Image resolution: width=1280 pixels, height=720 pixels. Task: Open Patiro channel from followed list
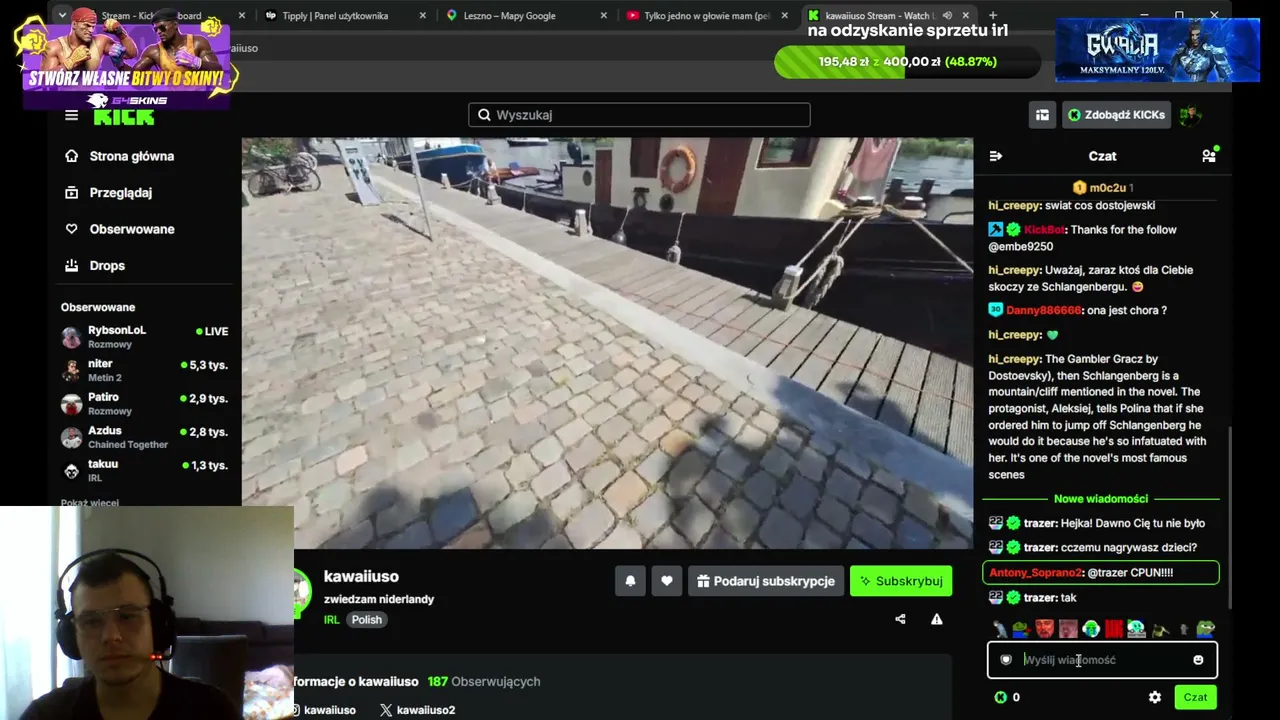146,404
